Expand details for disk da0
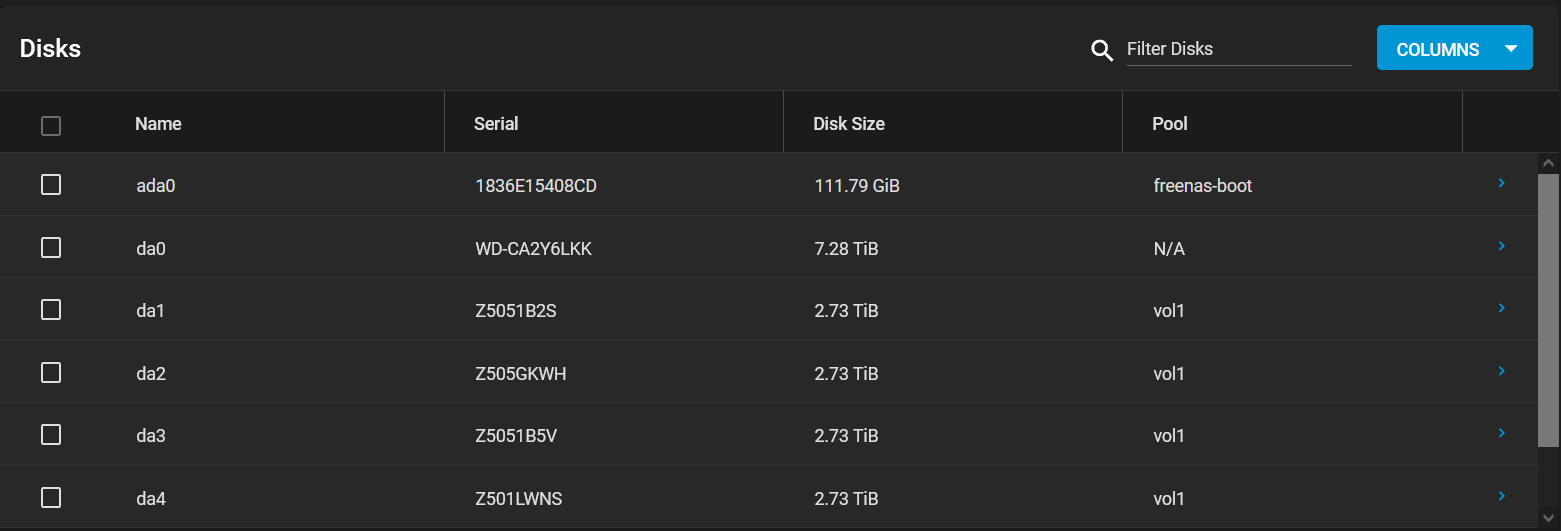Viewport: 1561px width, 531px height. pos(1501,246)
